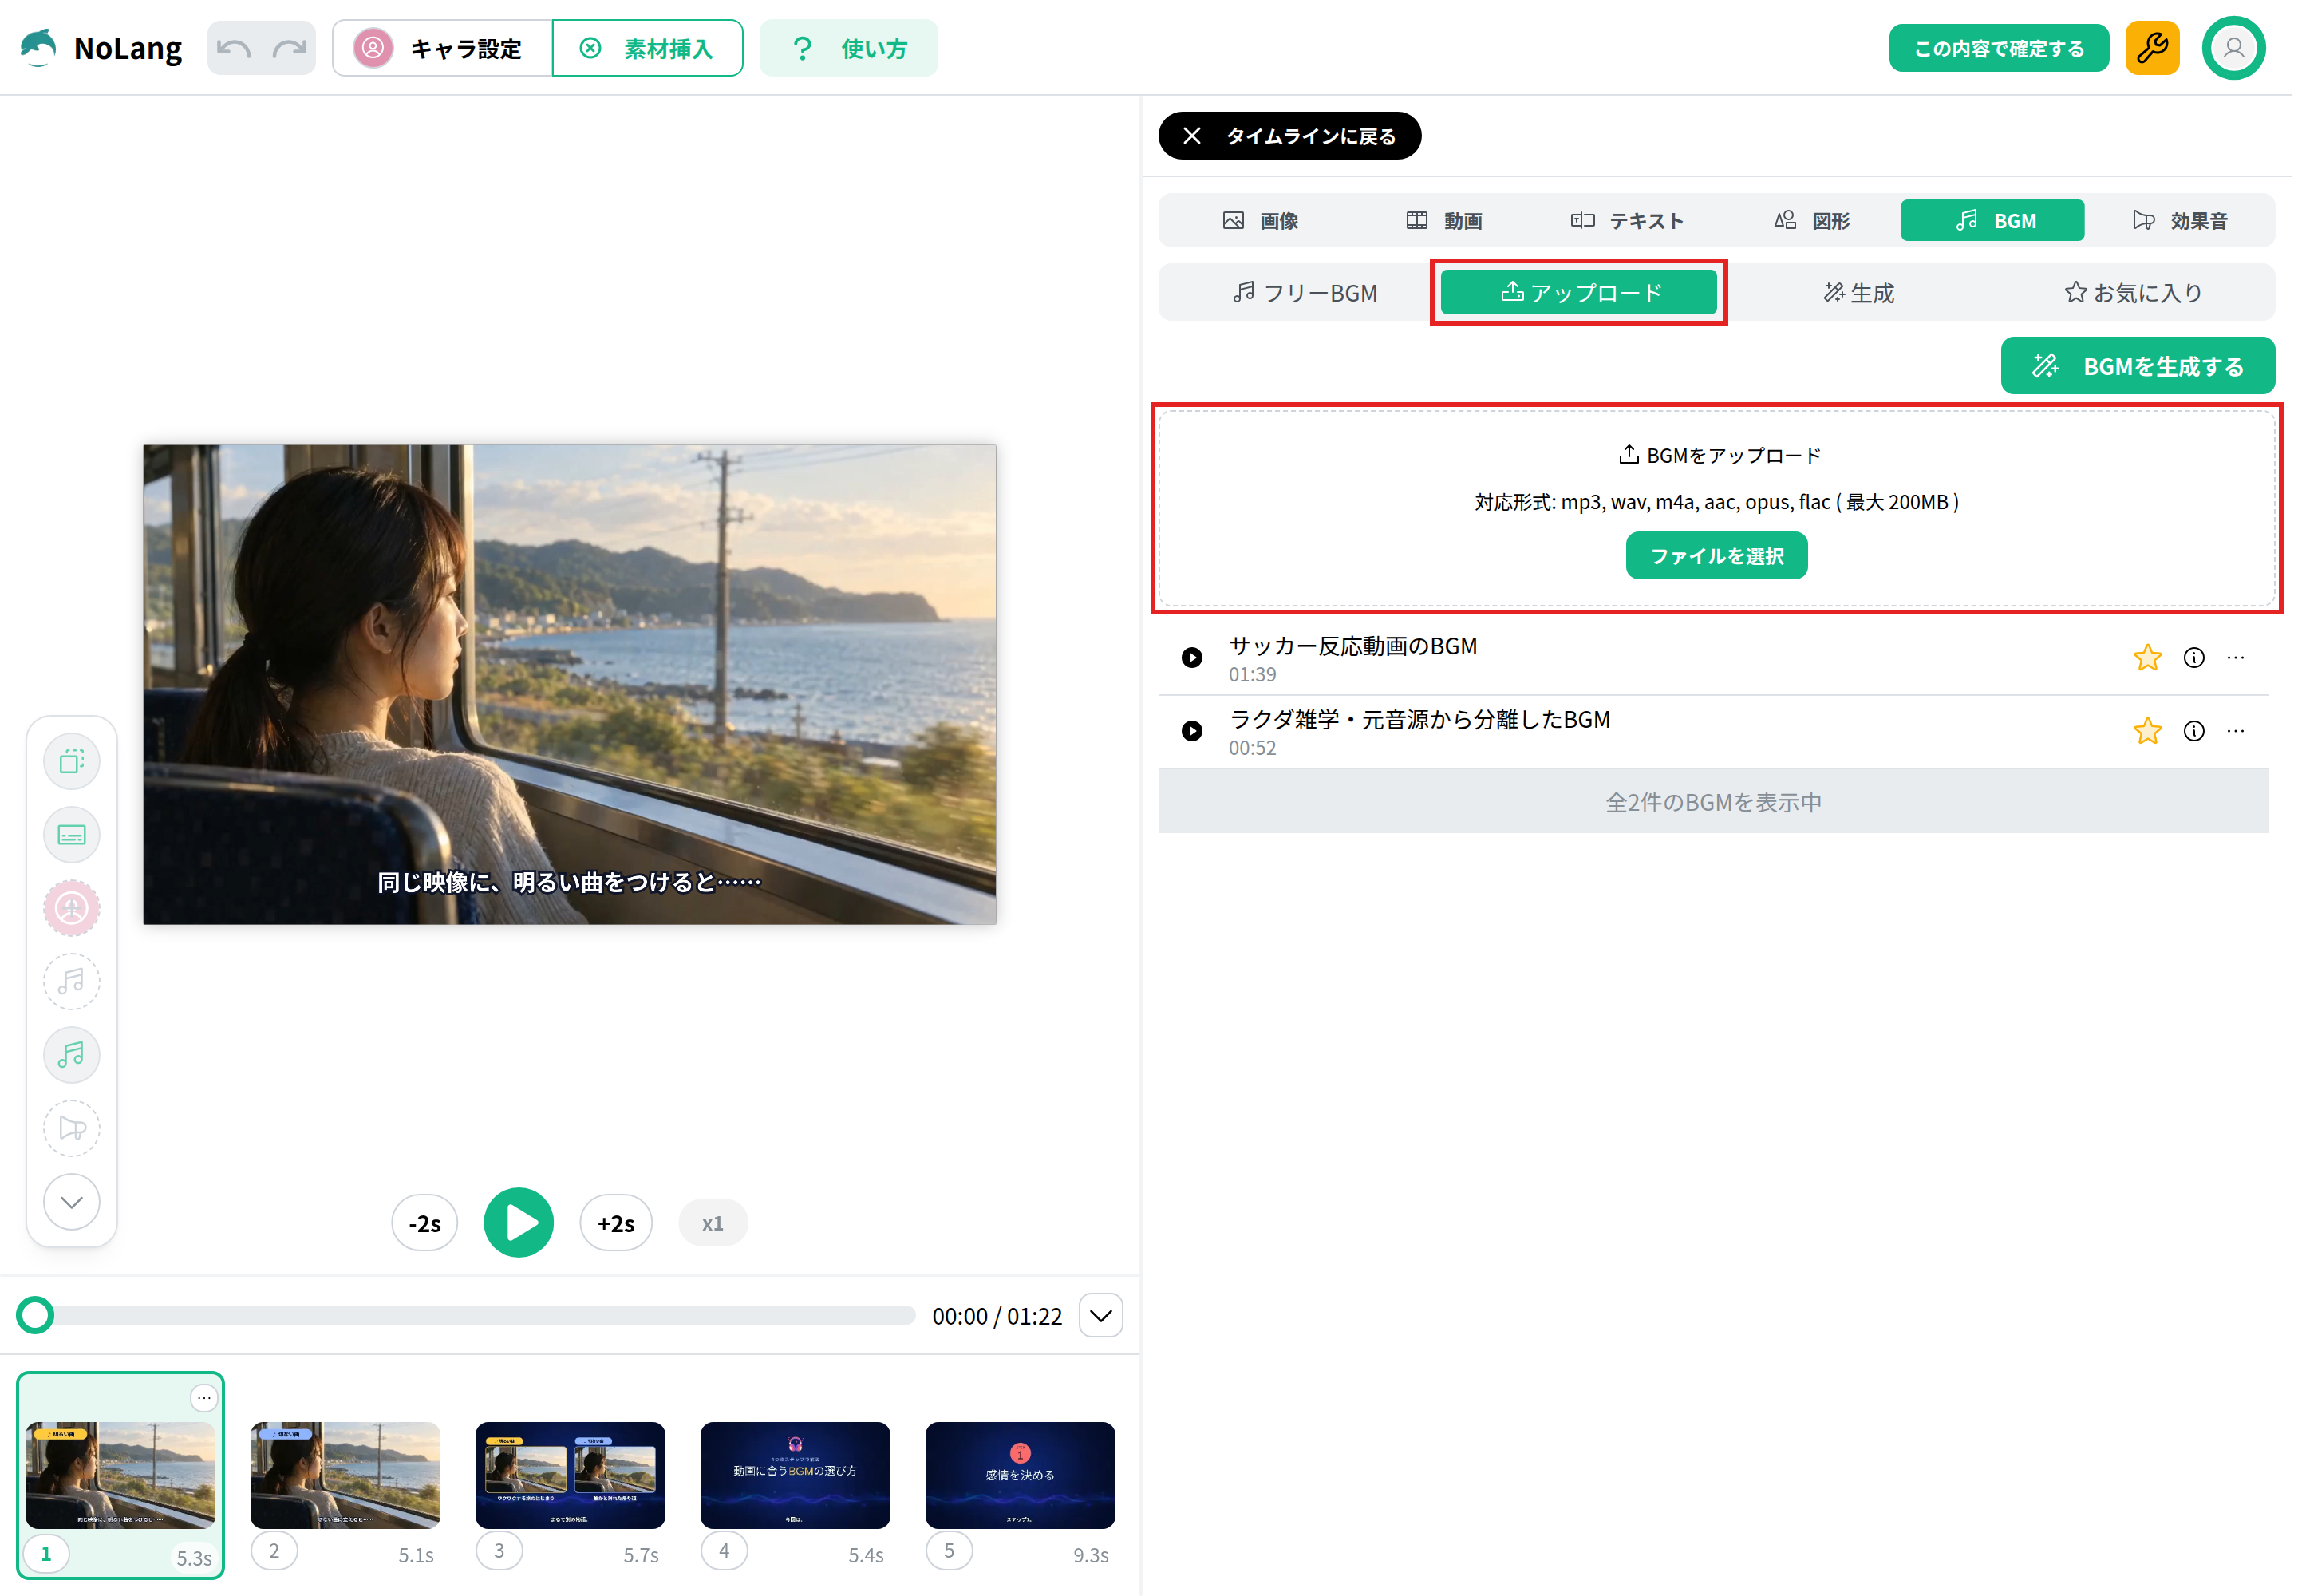2298x1596 pixels.
Task: Play preview of サッカー反応動画のBGM
Action: (1192, 658)
